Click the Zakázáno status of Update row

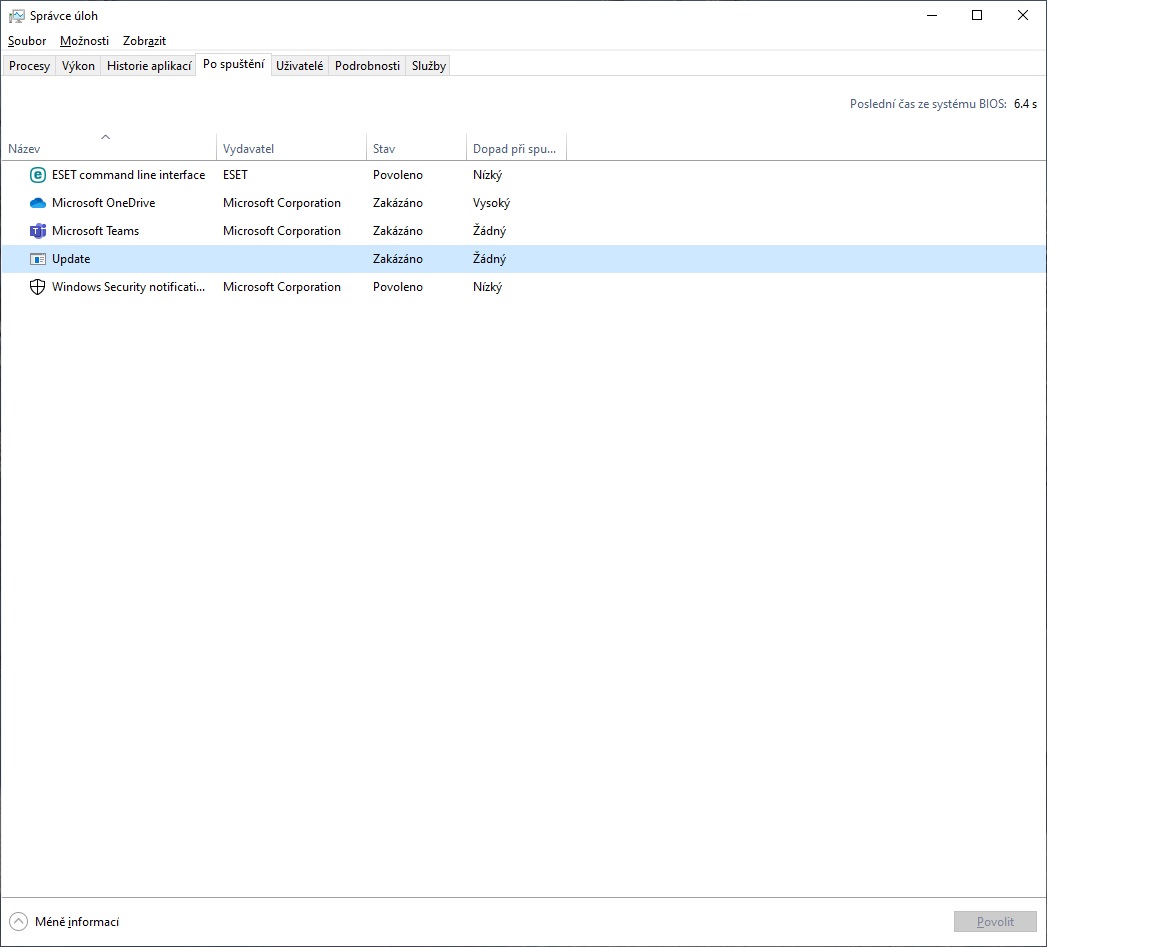pyautogui.click(x=397, y=259)
